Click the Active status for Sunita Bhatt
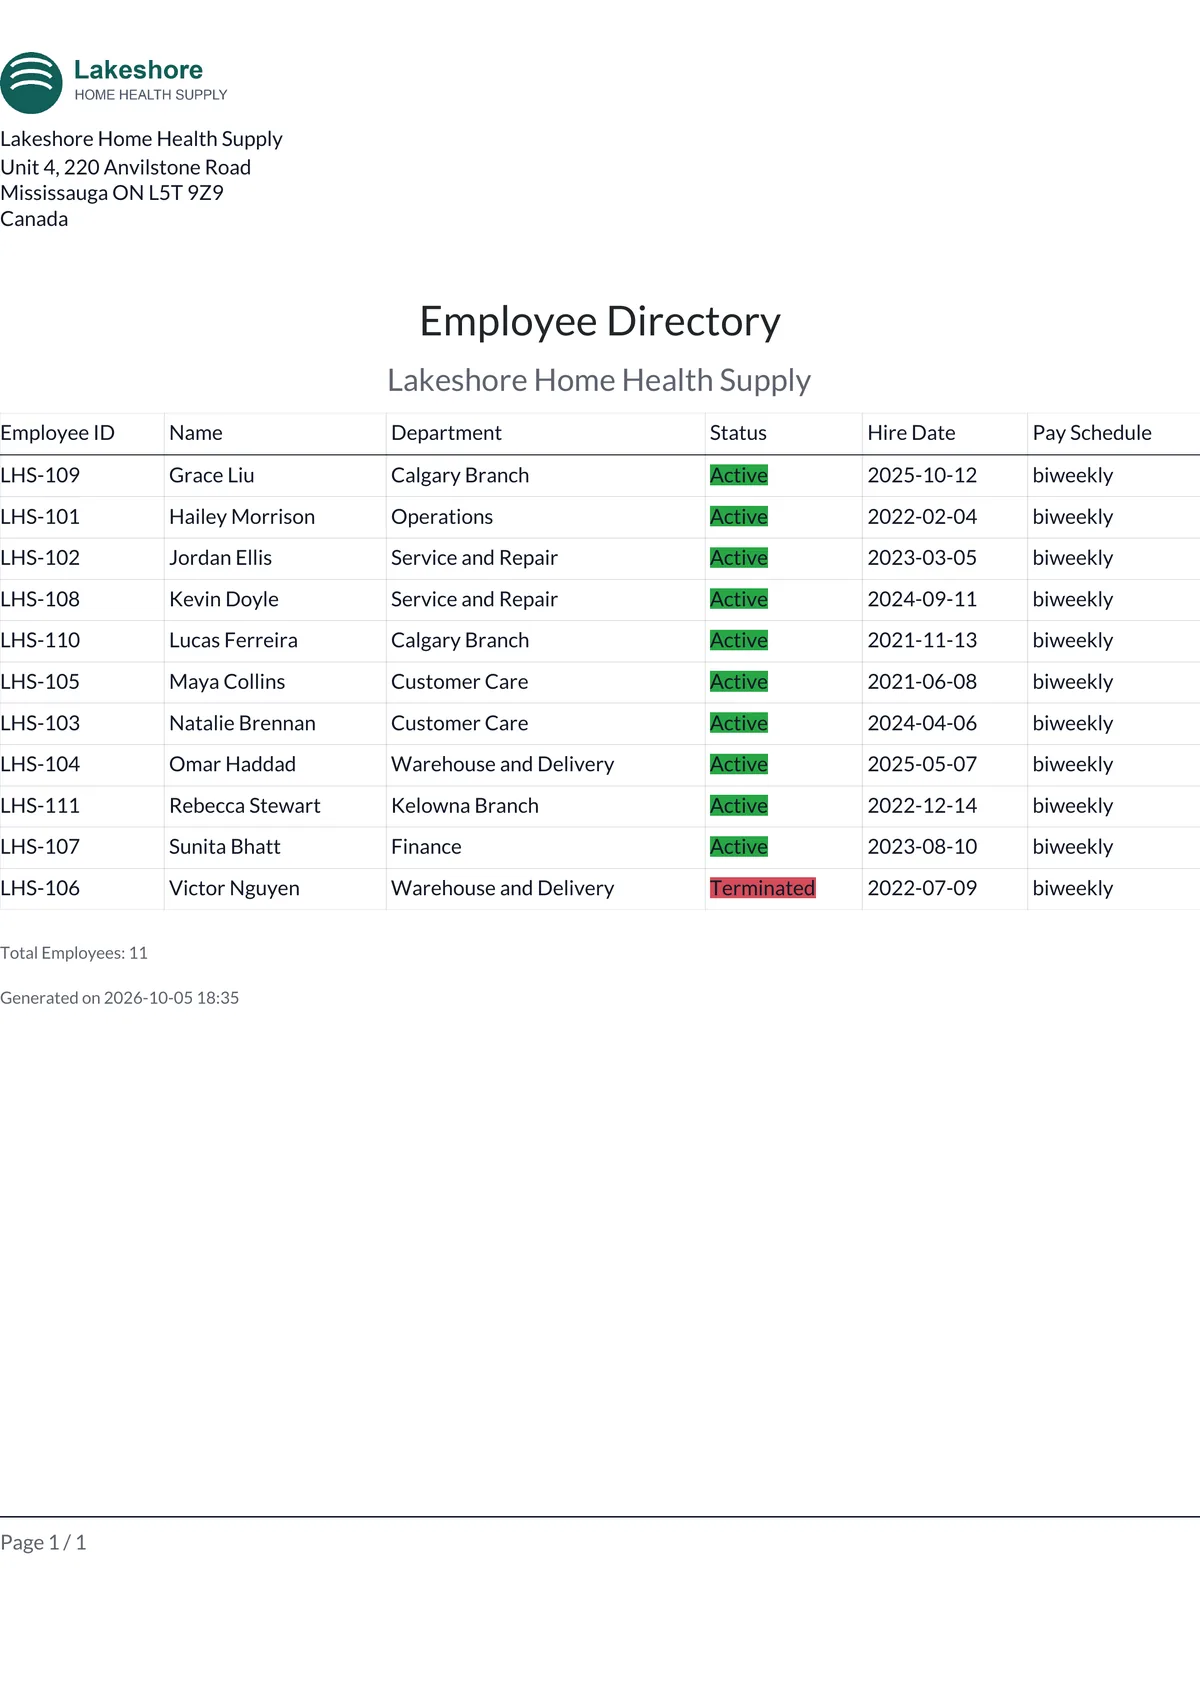The image size is (1200, 1698). [x=739, y=847]
